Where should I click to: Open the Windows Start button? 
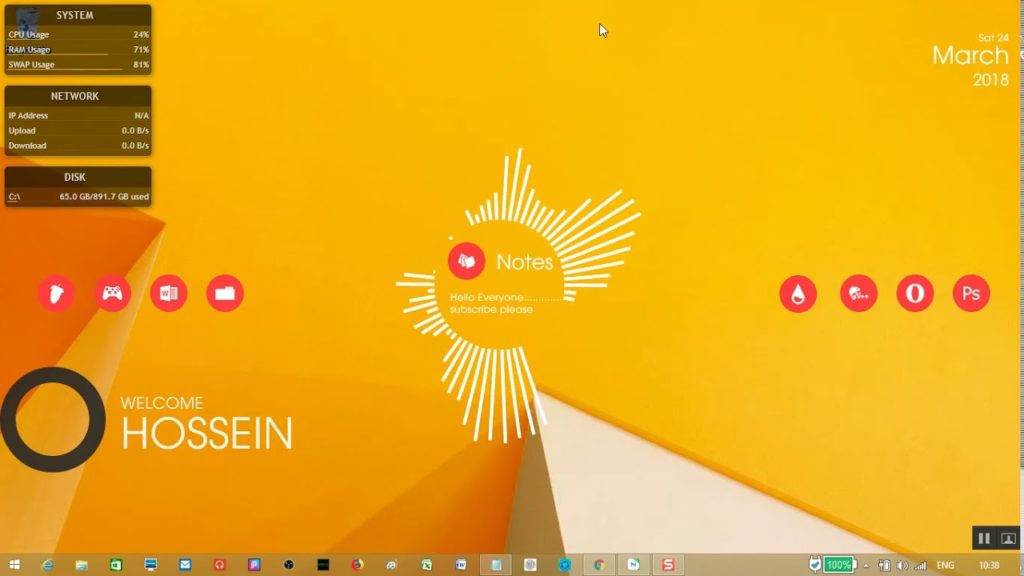[x=14, y=565]
